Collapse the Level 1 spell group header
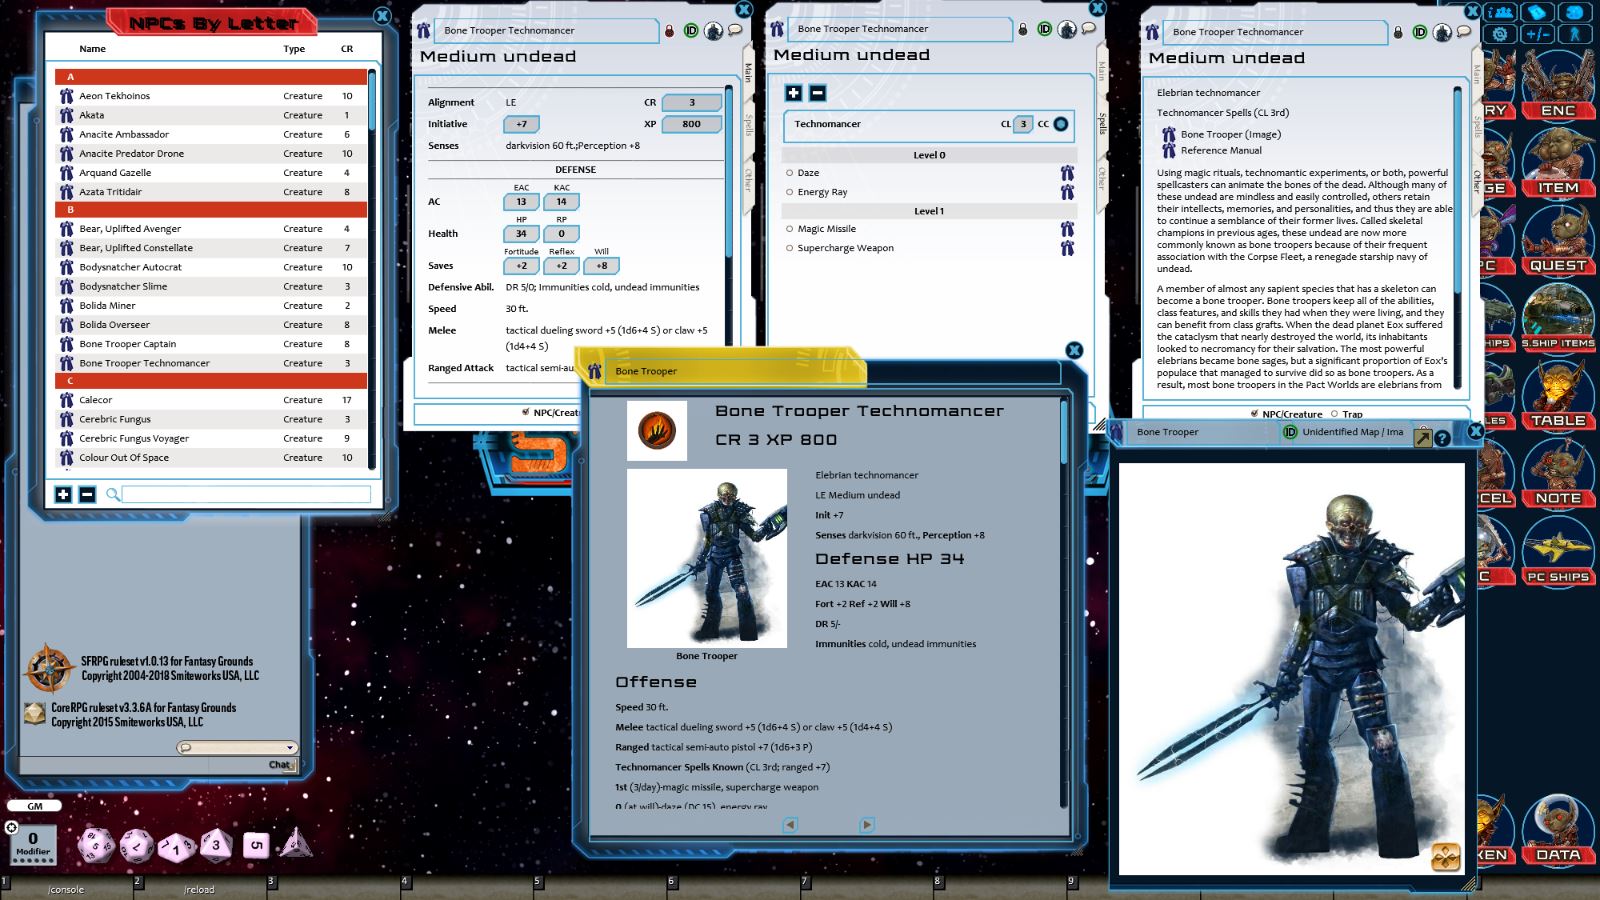The height and width of the screenshot is (900, 1600). click(927, 211)
